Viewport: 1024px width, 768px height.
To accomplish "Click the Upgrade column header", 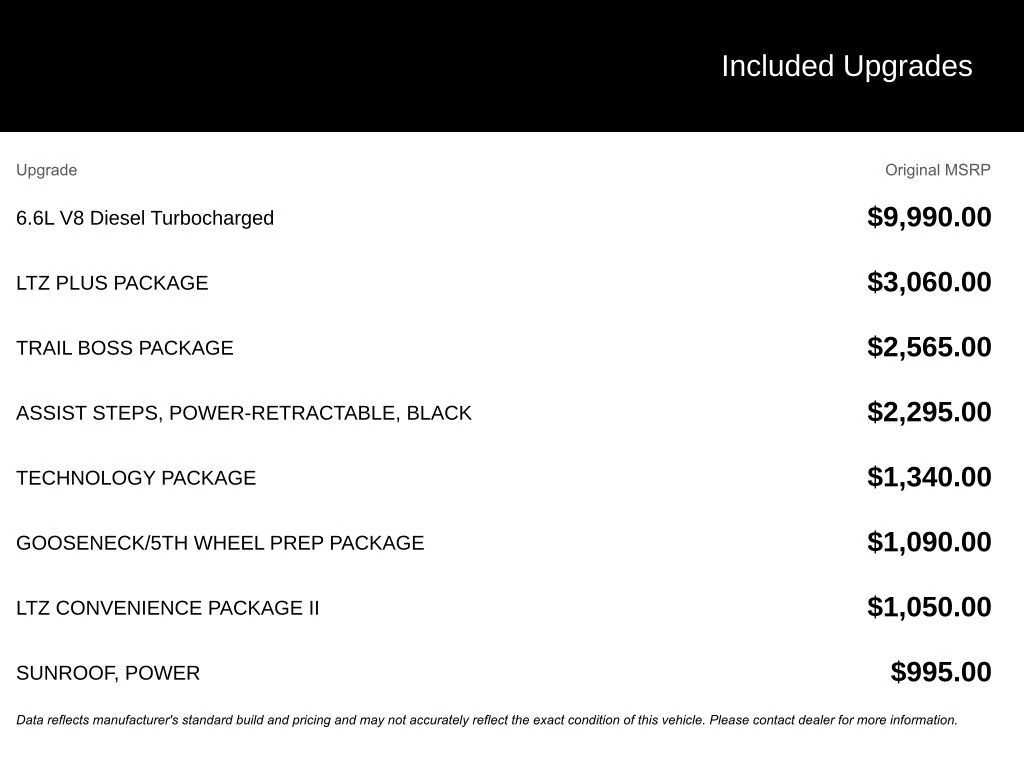I will pos(46,170).
